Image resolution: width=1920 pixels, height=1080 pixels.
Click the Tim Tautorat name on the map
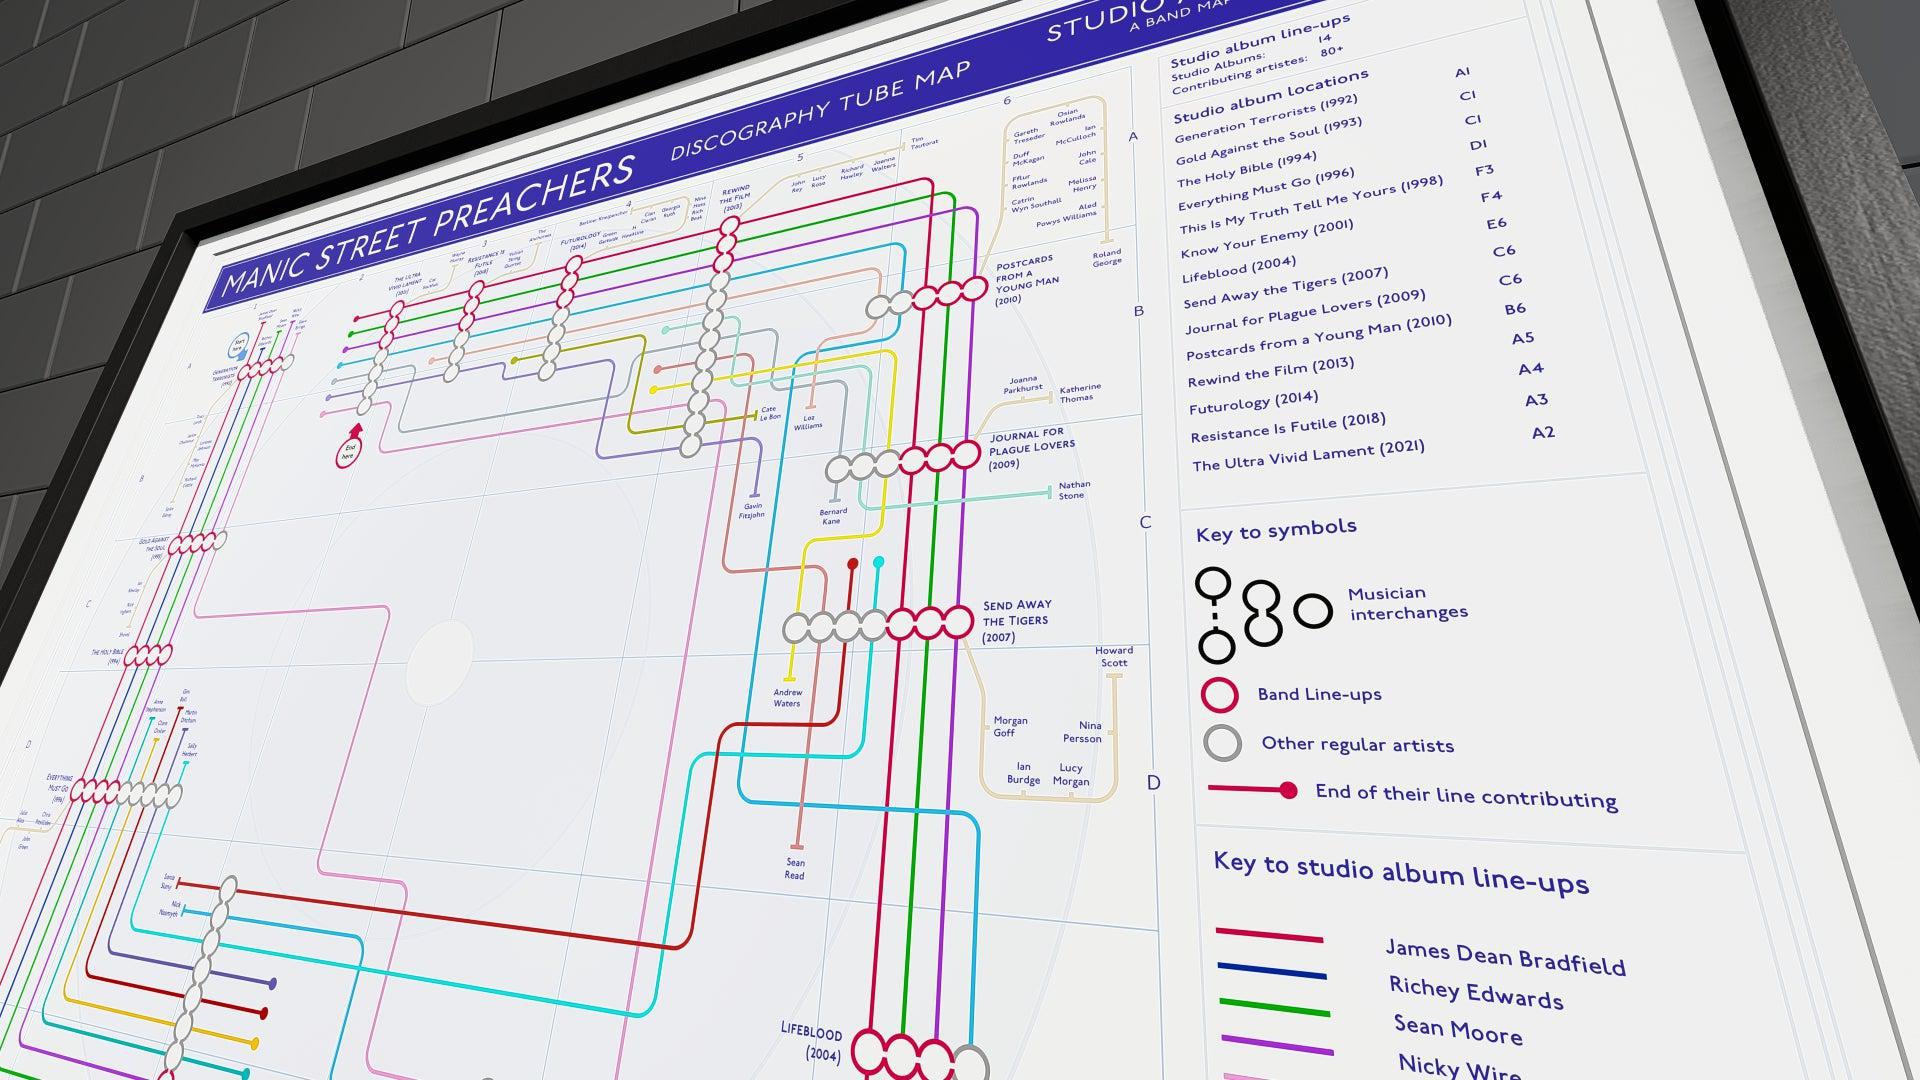click(x=924, y=143)
